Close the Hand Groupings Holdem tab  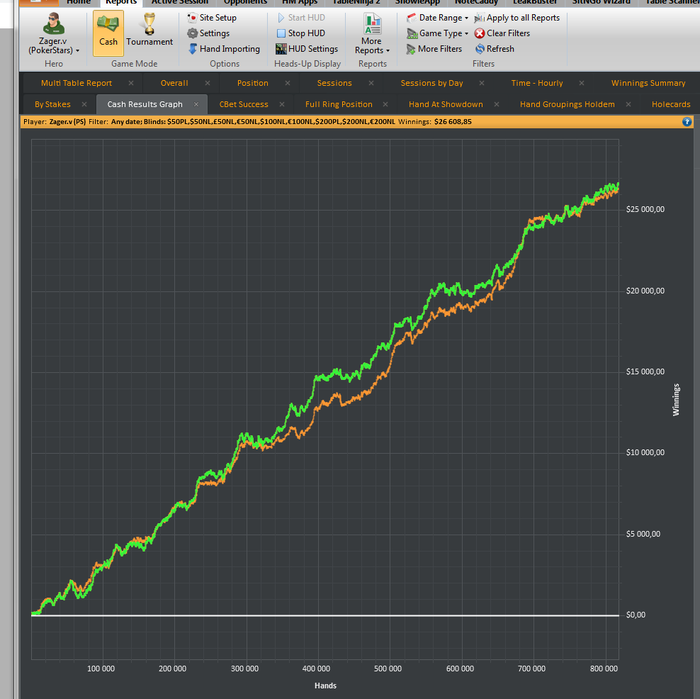tap(628, 104)
